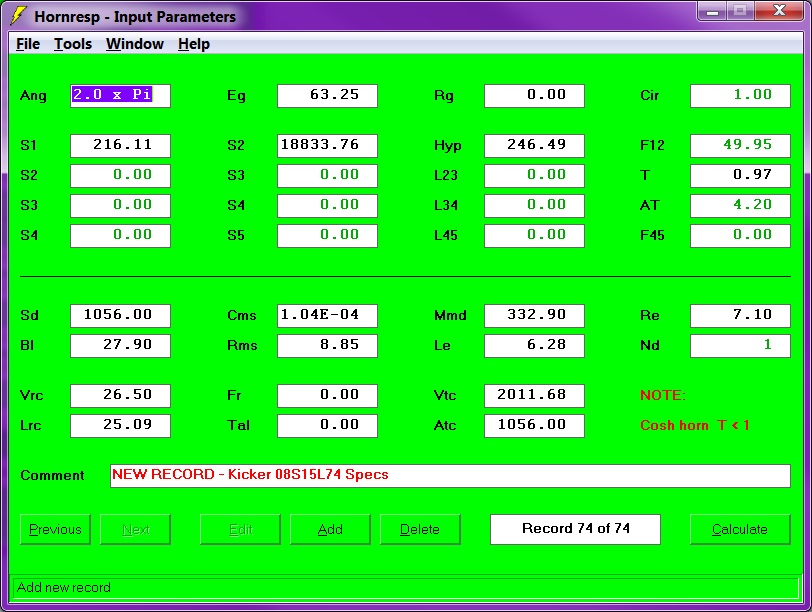Click the Next record button
The image size is (812, 612).
click(135, 529)
